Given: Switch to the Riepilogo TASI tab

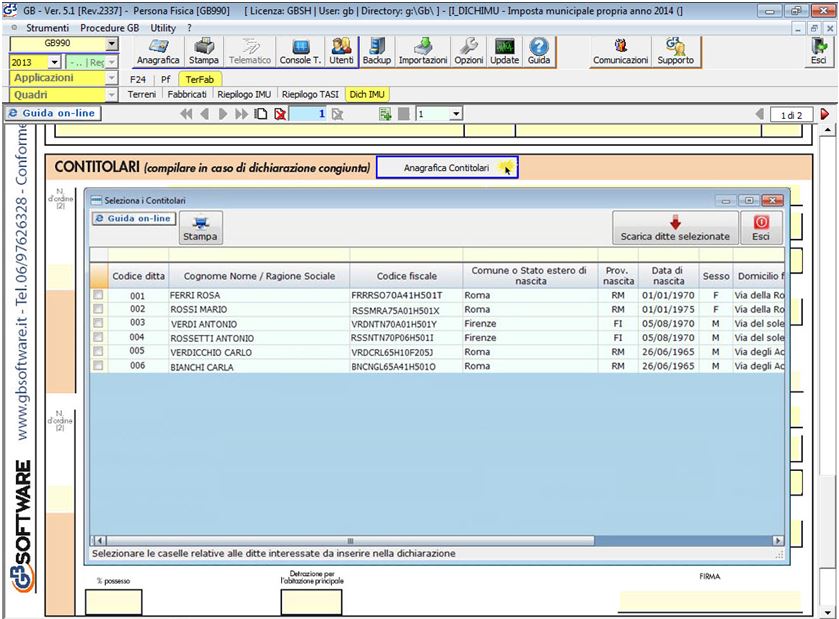Looking at the screenshot, I should (x=310, y=95).
